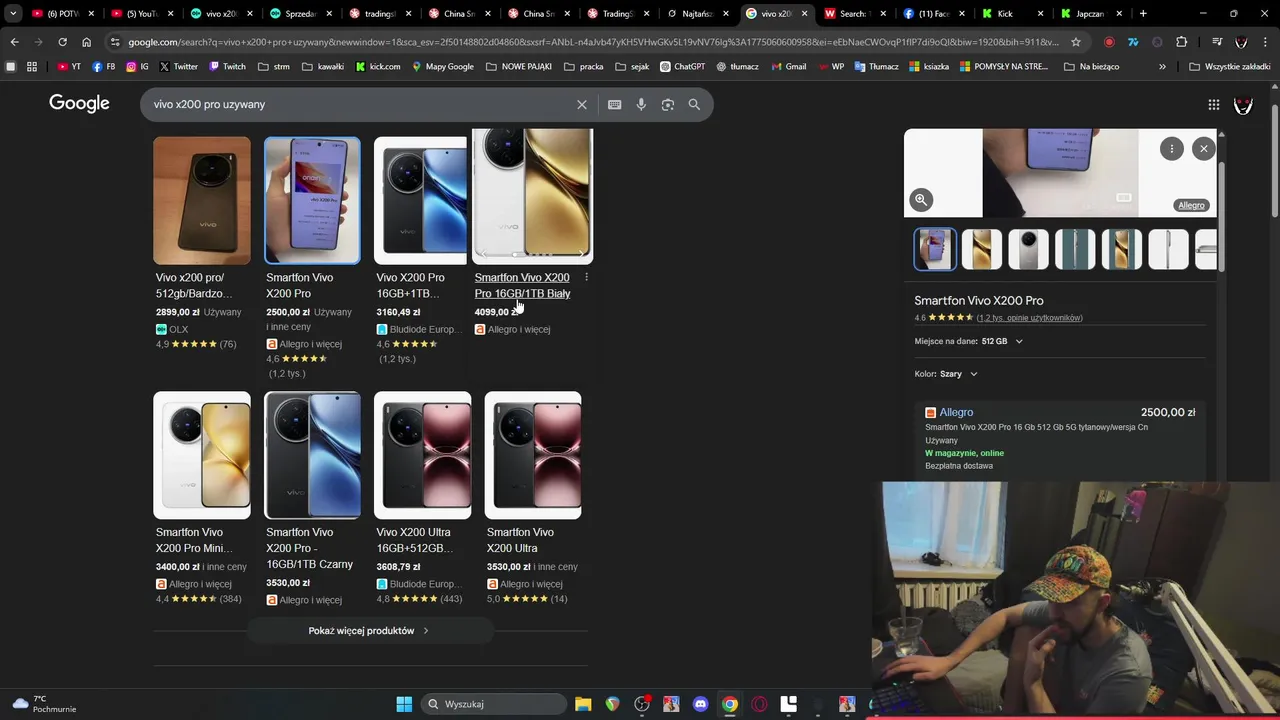
Task: Open the weather widget showing 7°C
Action: click(44, 704)
